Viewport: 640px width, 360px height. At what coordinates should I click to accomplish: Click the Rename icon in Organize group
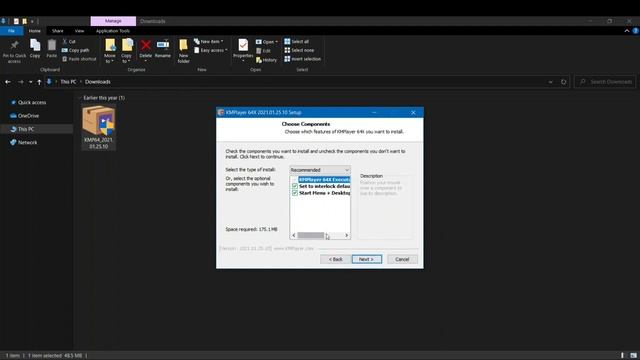(162, 49)
